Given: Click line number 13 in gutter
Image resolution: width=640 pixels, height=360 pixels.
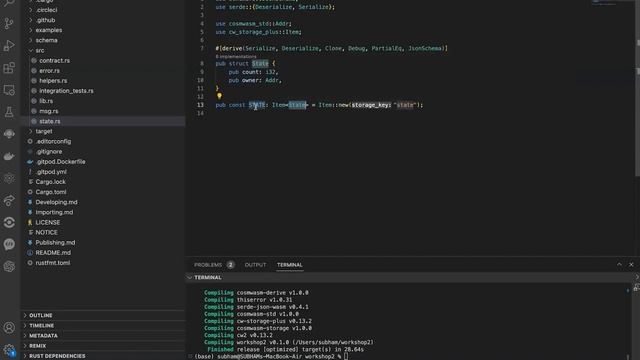Looking at the screenshot, I should [x=200, y=105].
